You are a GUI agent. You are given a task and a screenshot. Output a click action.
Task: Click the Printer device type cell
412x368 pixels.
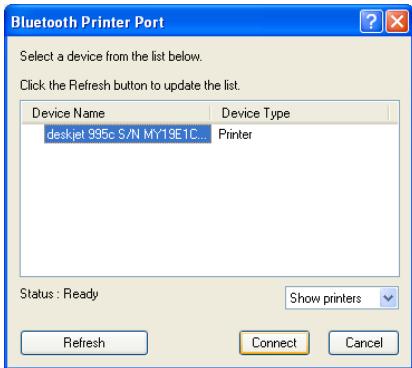click(x=235, y=134)
